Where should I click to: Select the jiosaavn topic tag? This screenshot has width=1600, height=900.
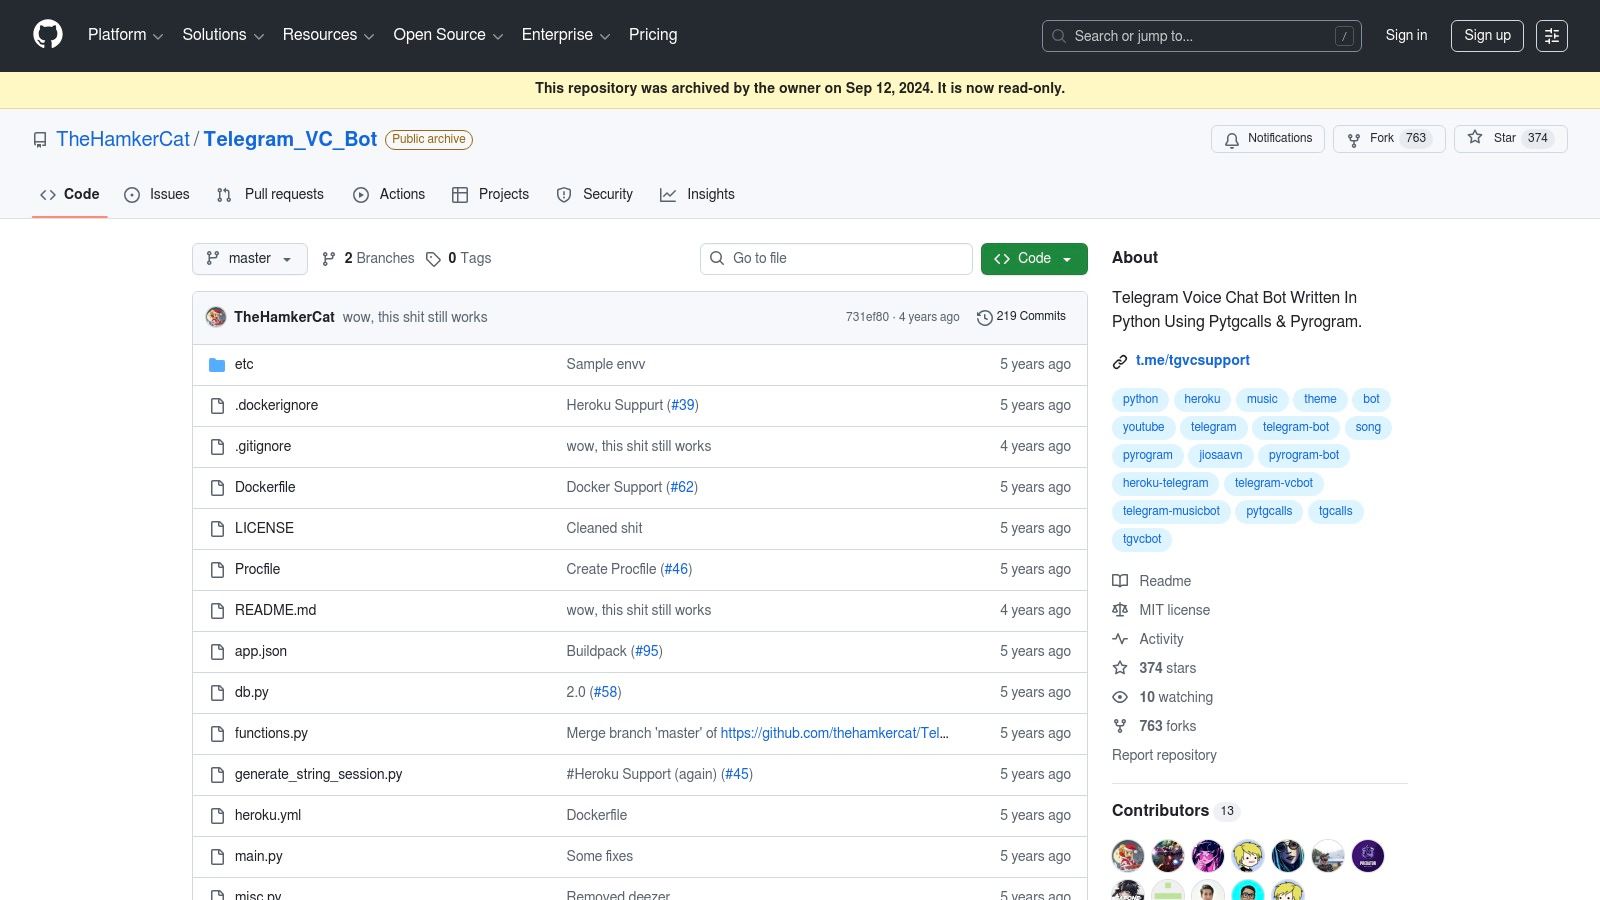(1220, 456)
